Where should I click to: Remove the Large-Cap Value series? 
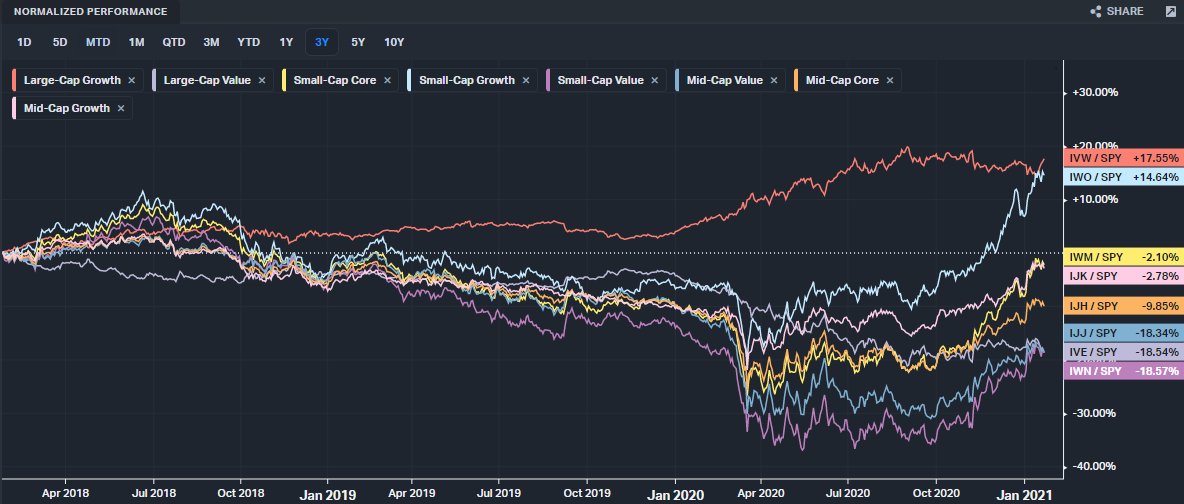[x=262, y=80]
